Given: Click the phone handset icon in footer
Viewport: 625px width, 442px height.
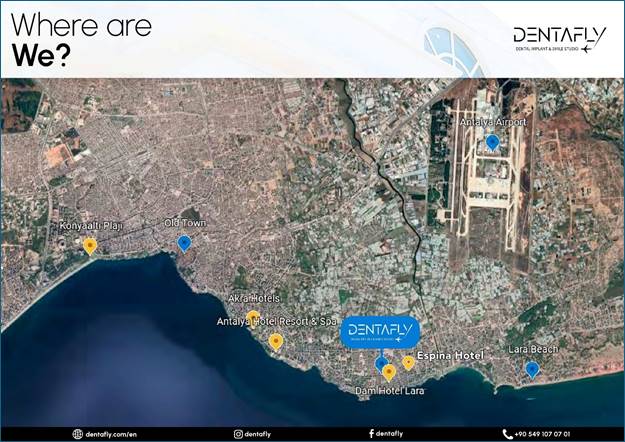Looking at the screenshot, I should (x=507, y=434).
